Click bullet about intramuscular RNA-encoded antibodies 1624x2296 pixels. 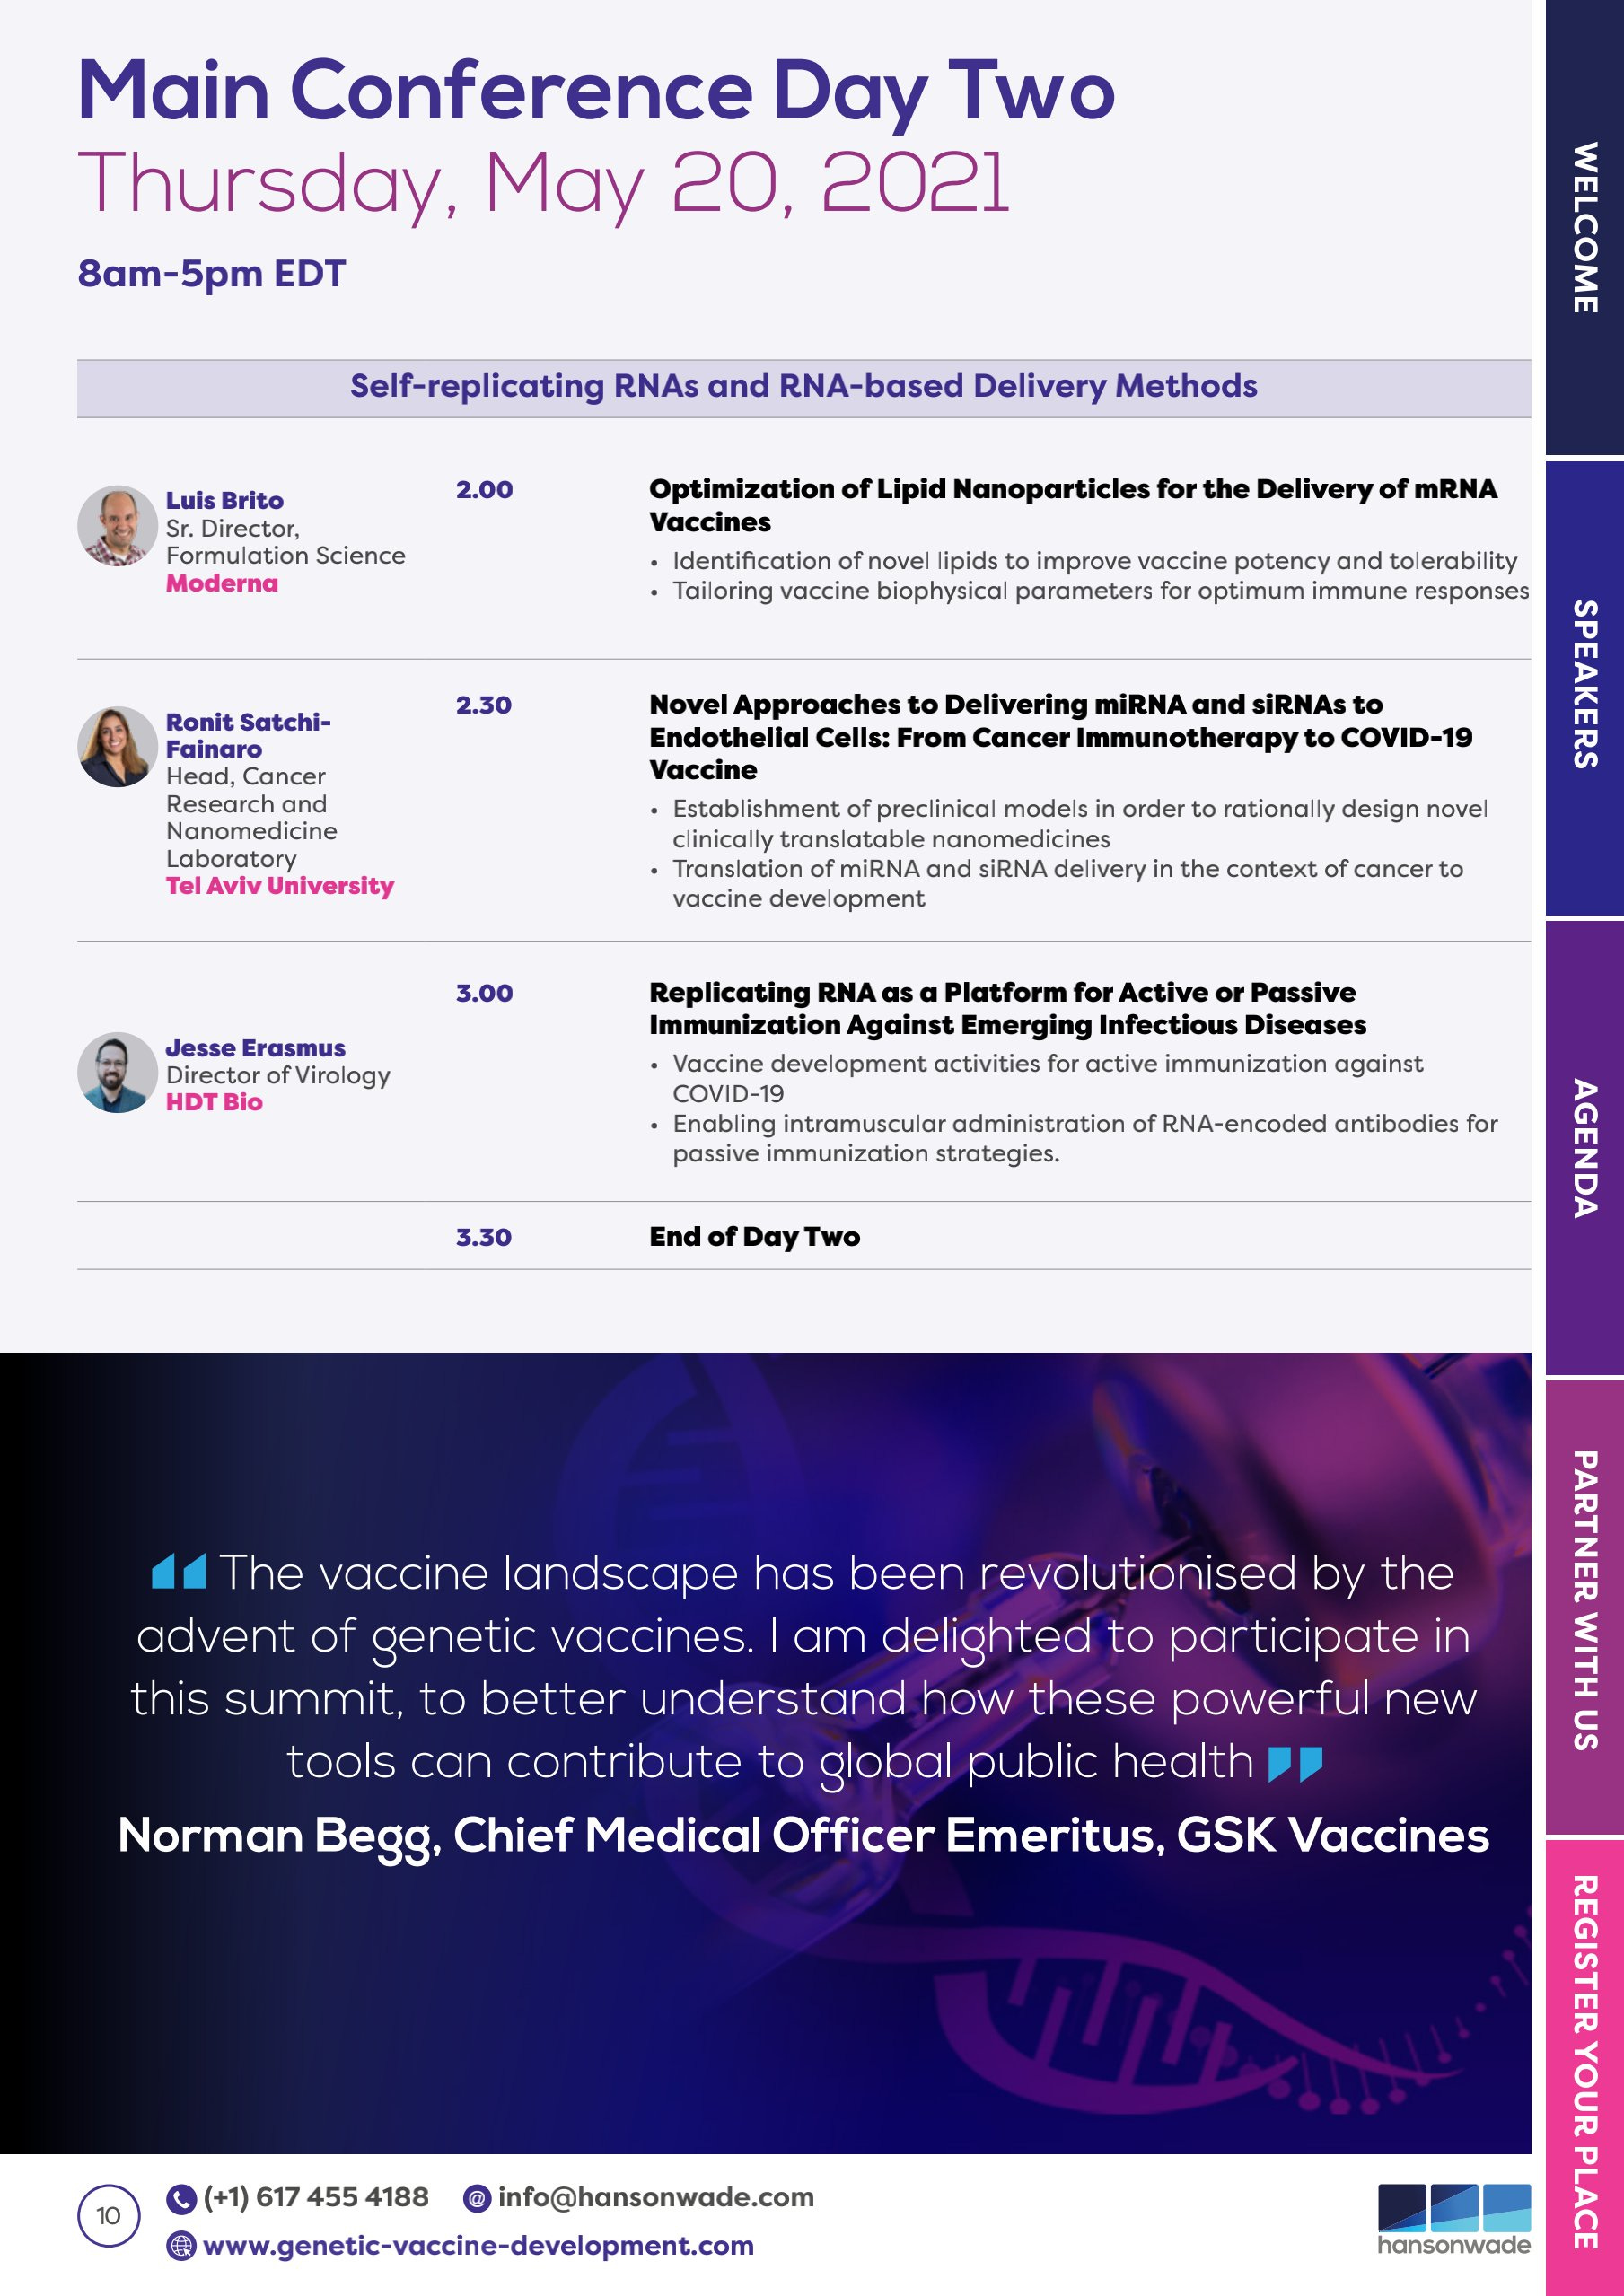click(1085, 1138)
